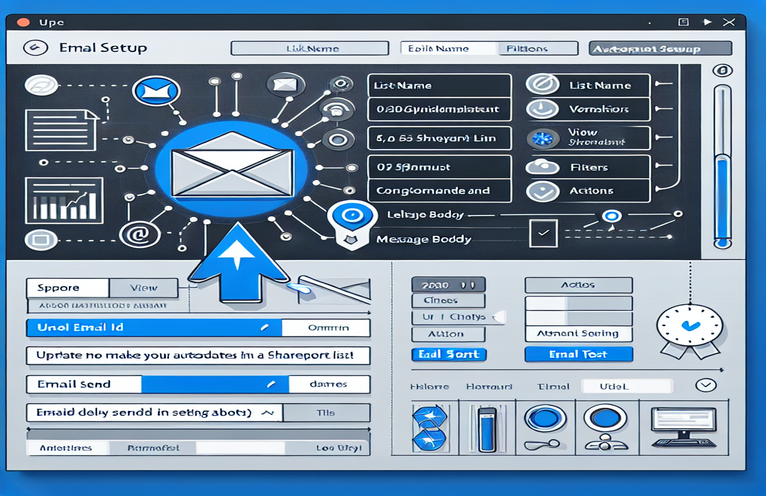Toggle the checkbox next to Message Body
Image resolution: width=766 pixels, height=496 pixels.
[x=542, y=233]
